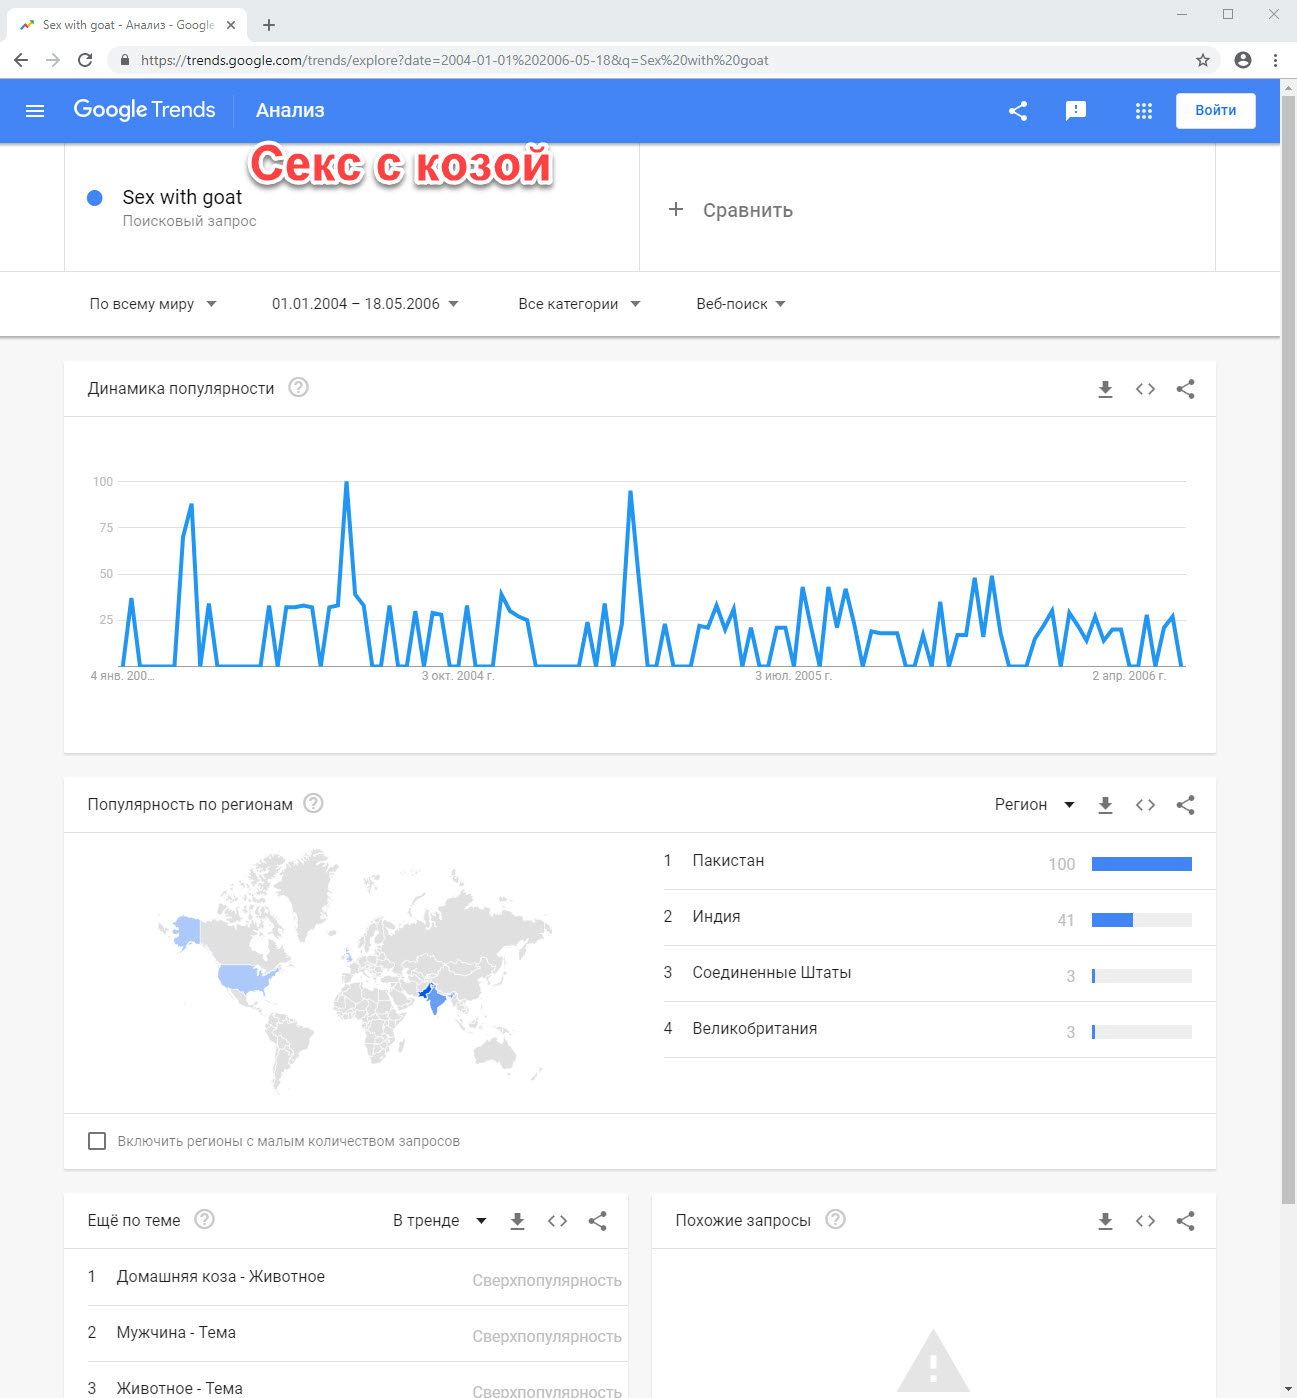Open the feedback icon in the header
This screenshot has height=1398, width=1297.
coord(1076,111)
